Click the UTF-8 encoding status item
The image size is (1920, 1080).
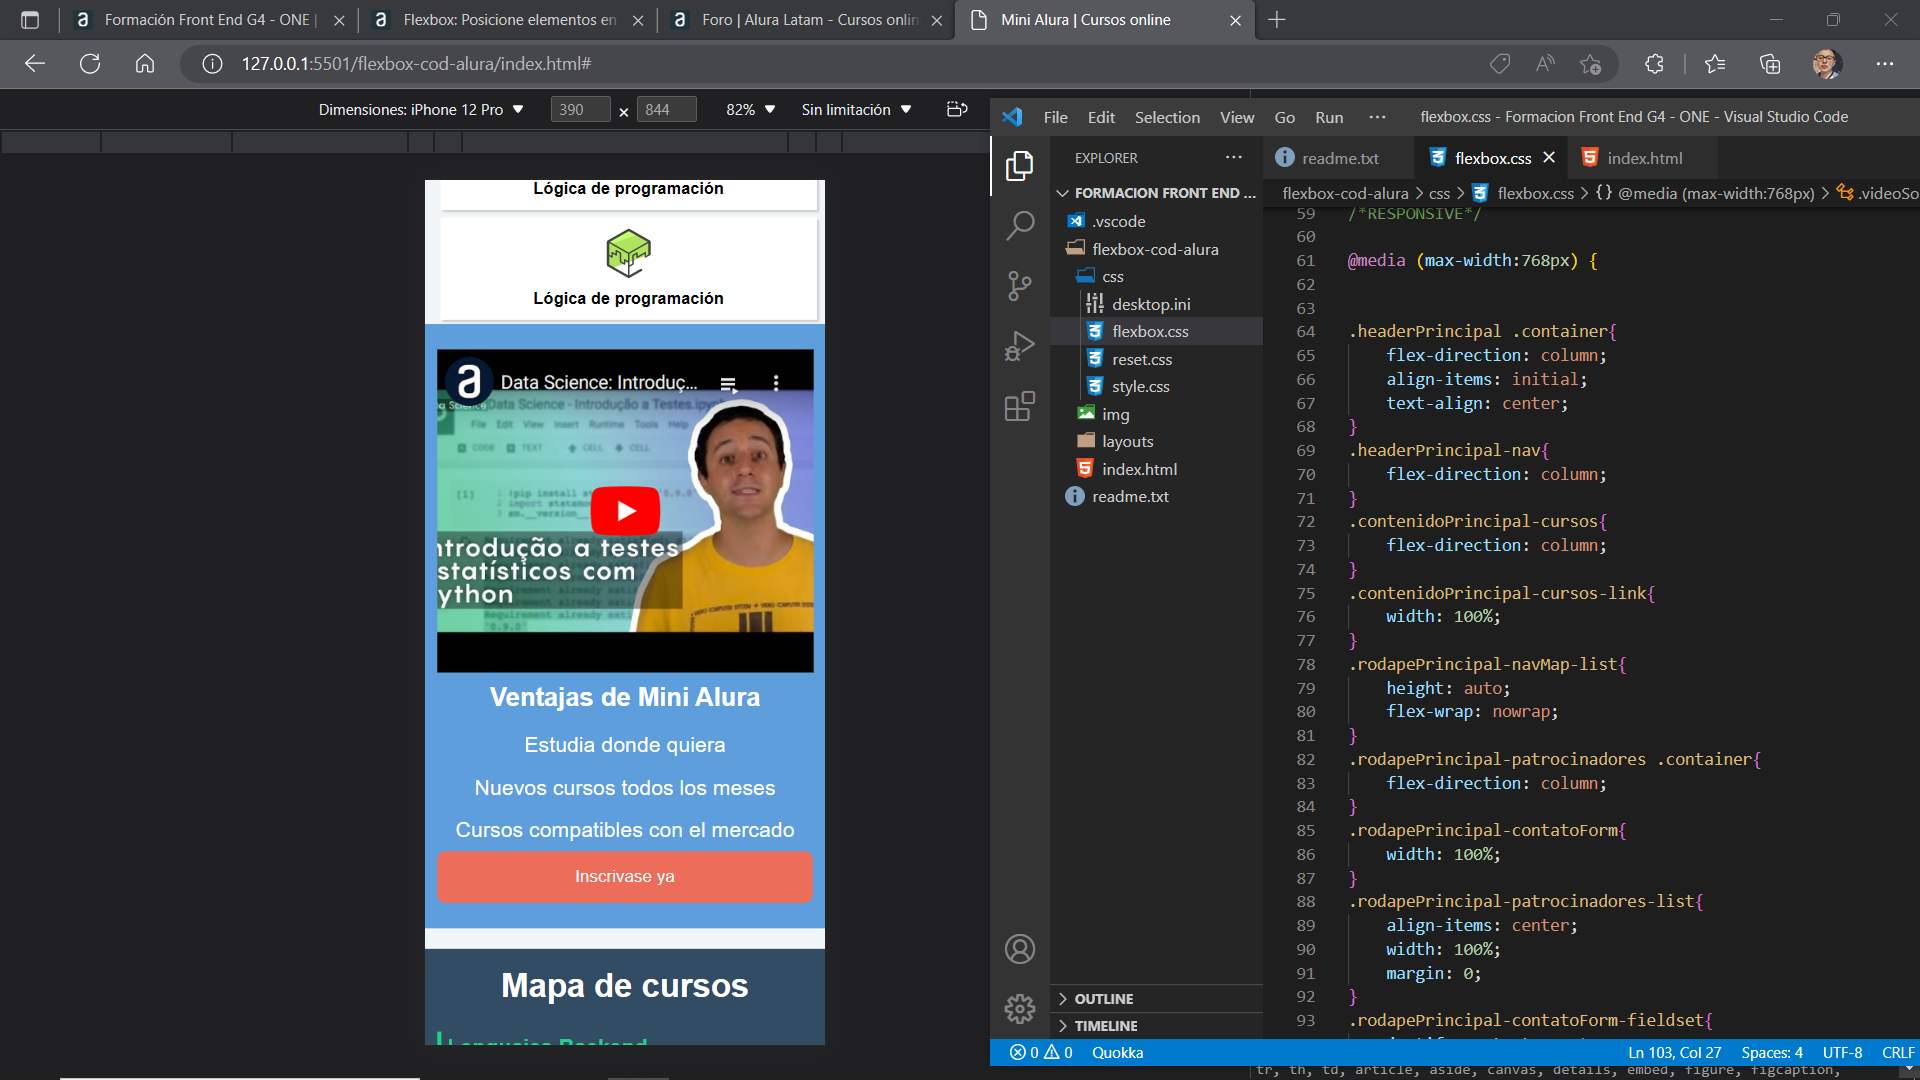[1842, 1053]
